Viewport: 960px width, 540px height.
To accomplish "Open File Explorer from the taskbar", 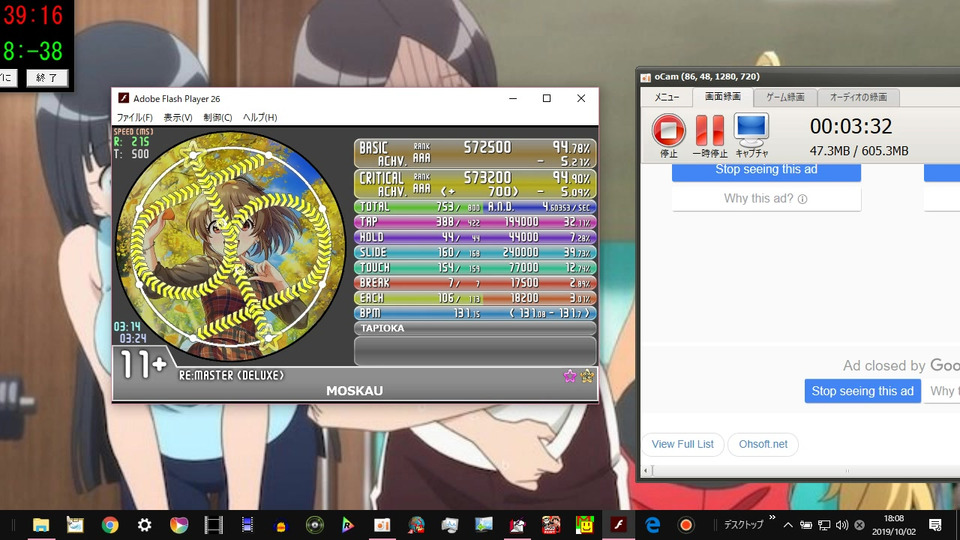I will tap(41, 525).
